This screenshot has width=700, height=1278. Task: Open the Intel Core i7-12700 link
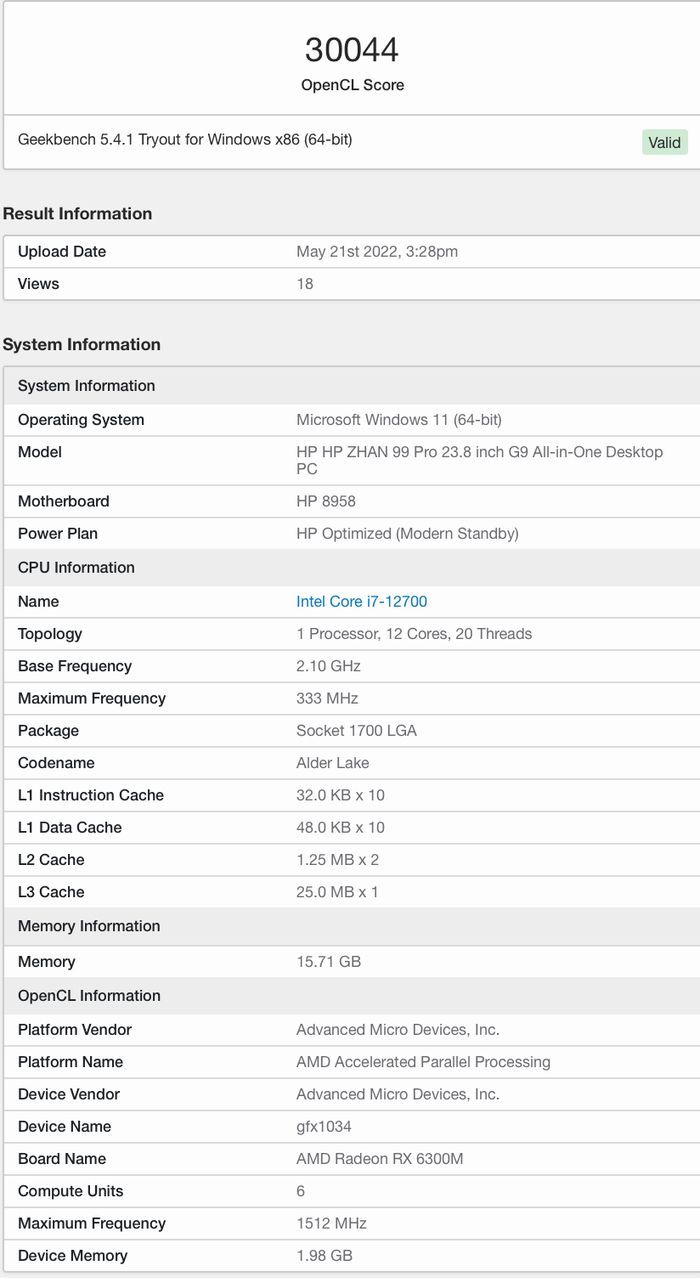tap(361, 601)
